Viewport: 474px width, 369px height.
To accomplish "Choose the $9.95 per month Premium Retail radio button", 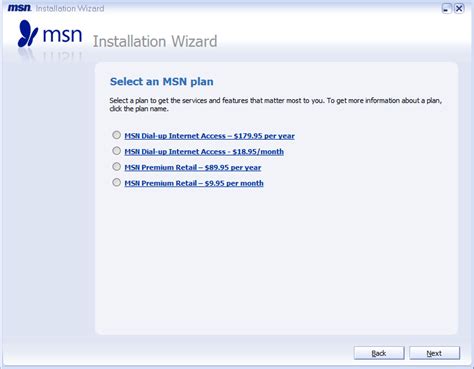I will pyautogui.click(x=116, y=182).
